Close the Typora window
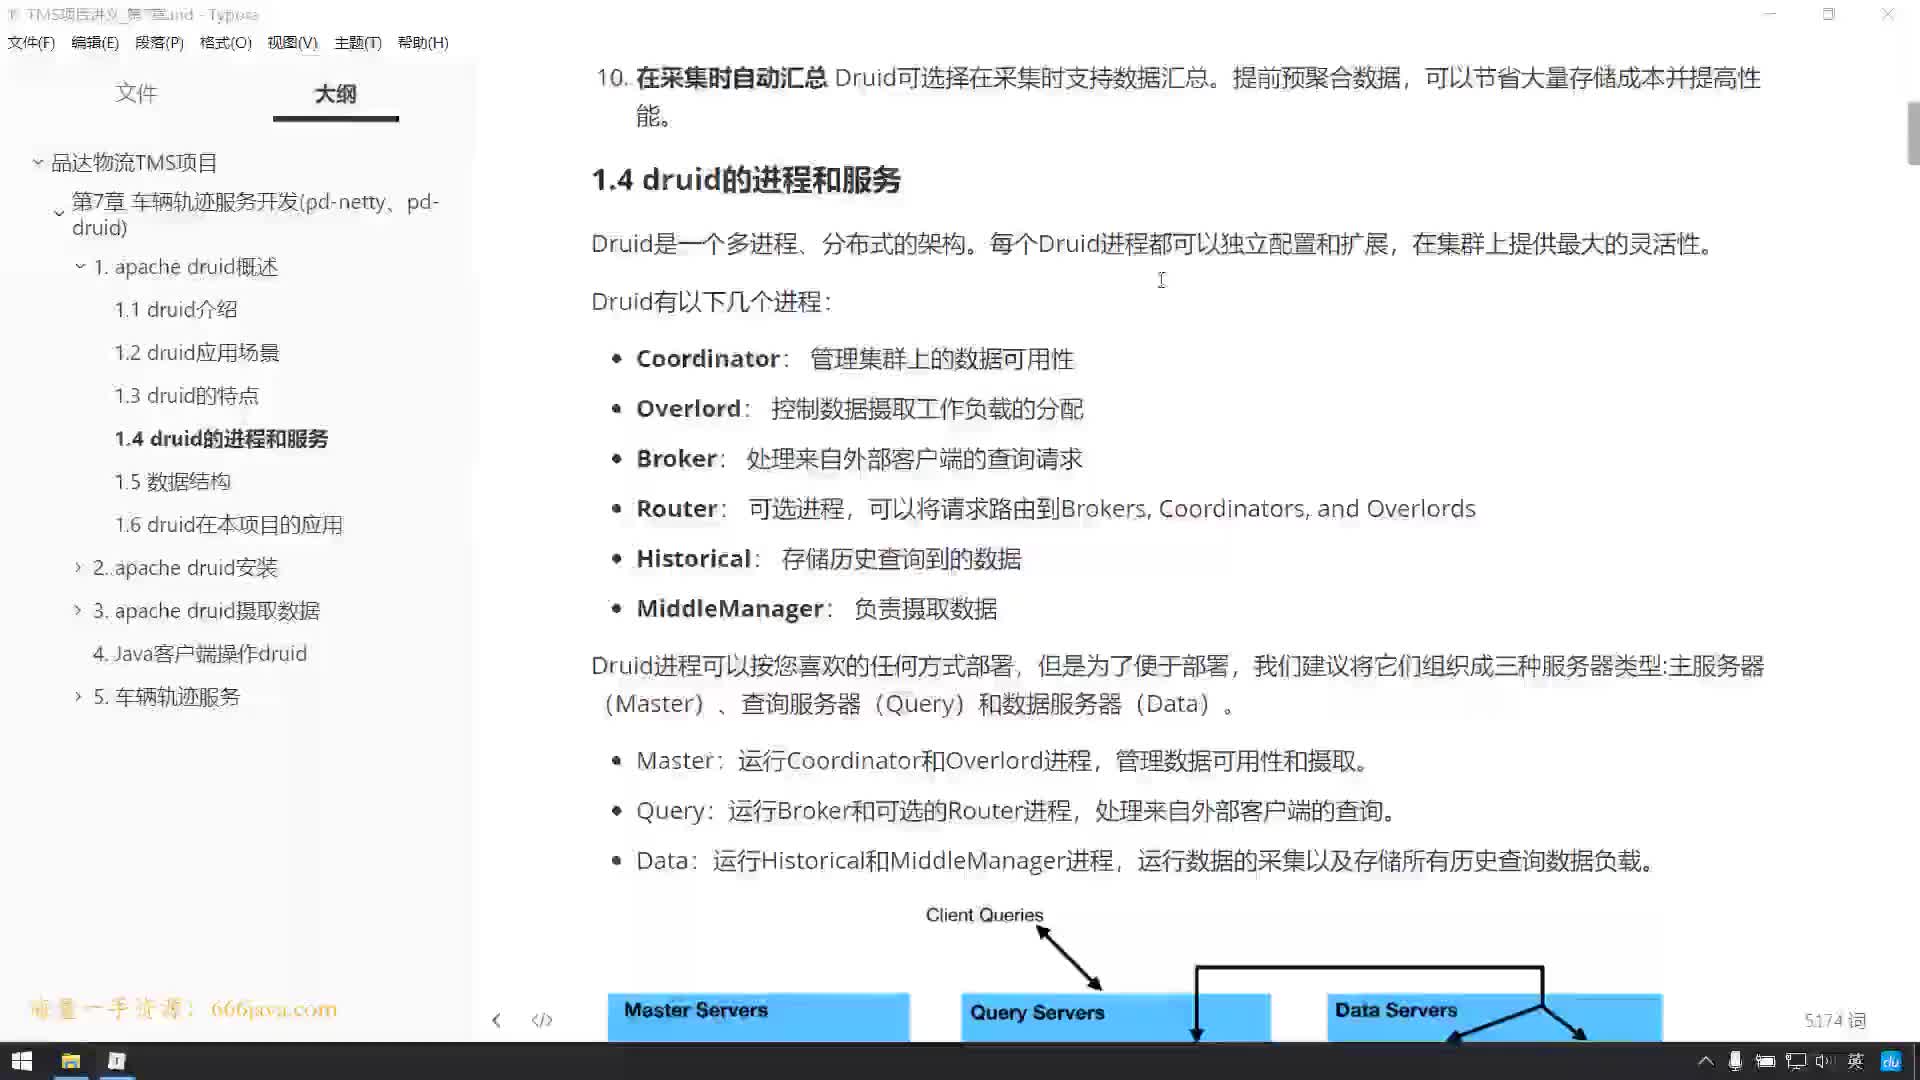The image size is (1920, 1080). (1887, 14)
